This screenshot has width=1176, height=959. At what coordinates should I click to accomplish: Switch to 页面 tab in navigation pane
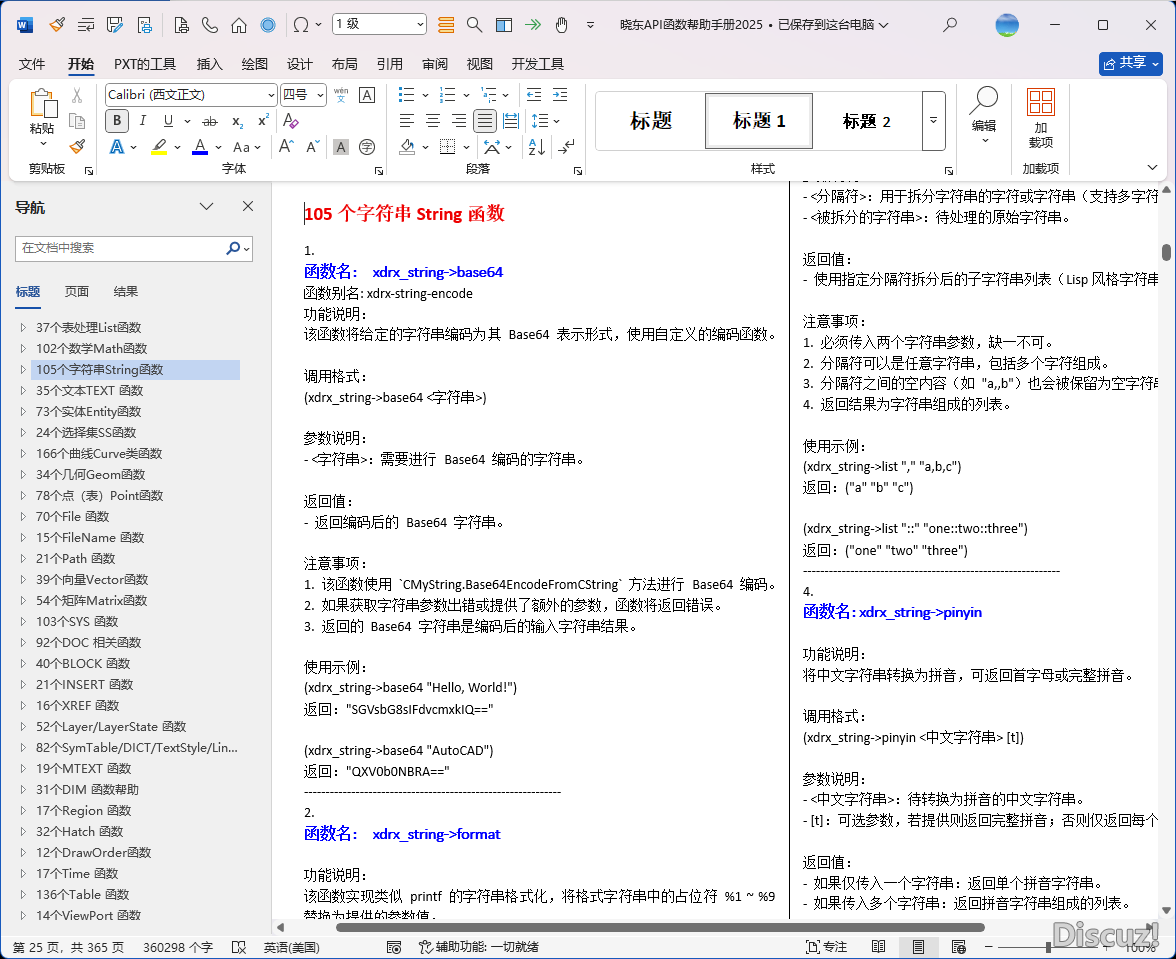(x=77, y=292)
